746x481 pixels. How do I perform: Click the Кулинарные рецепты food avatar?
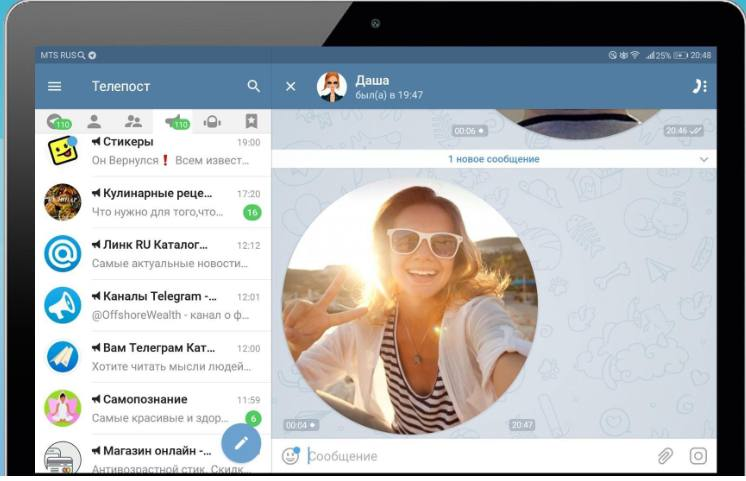pyautogui.click(x=63, y=202)
